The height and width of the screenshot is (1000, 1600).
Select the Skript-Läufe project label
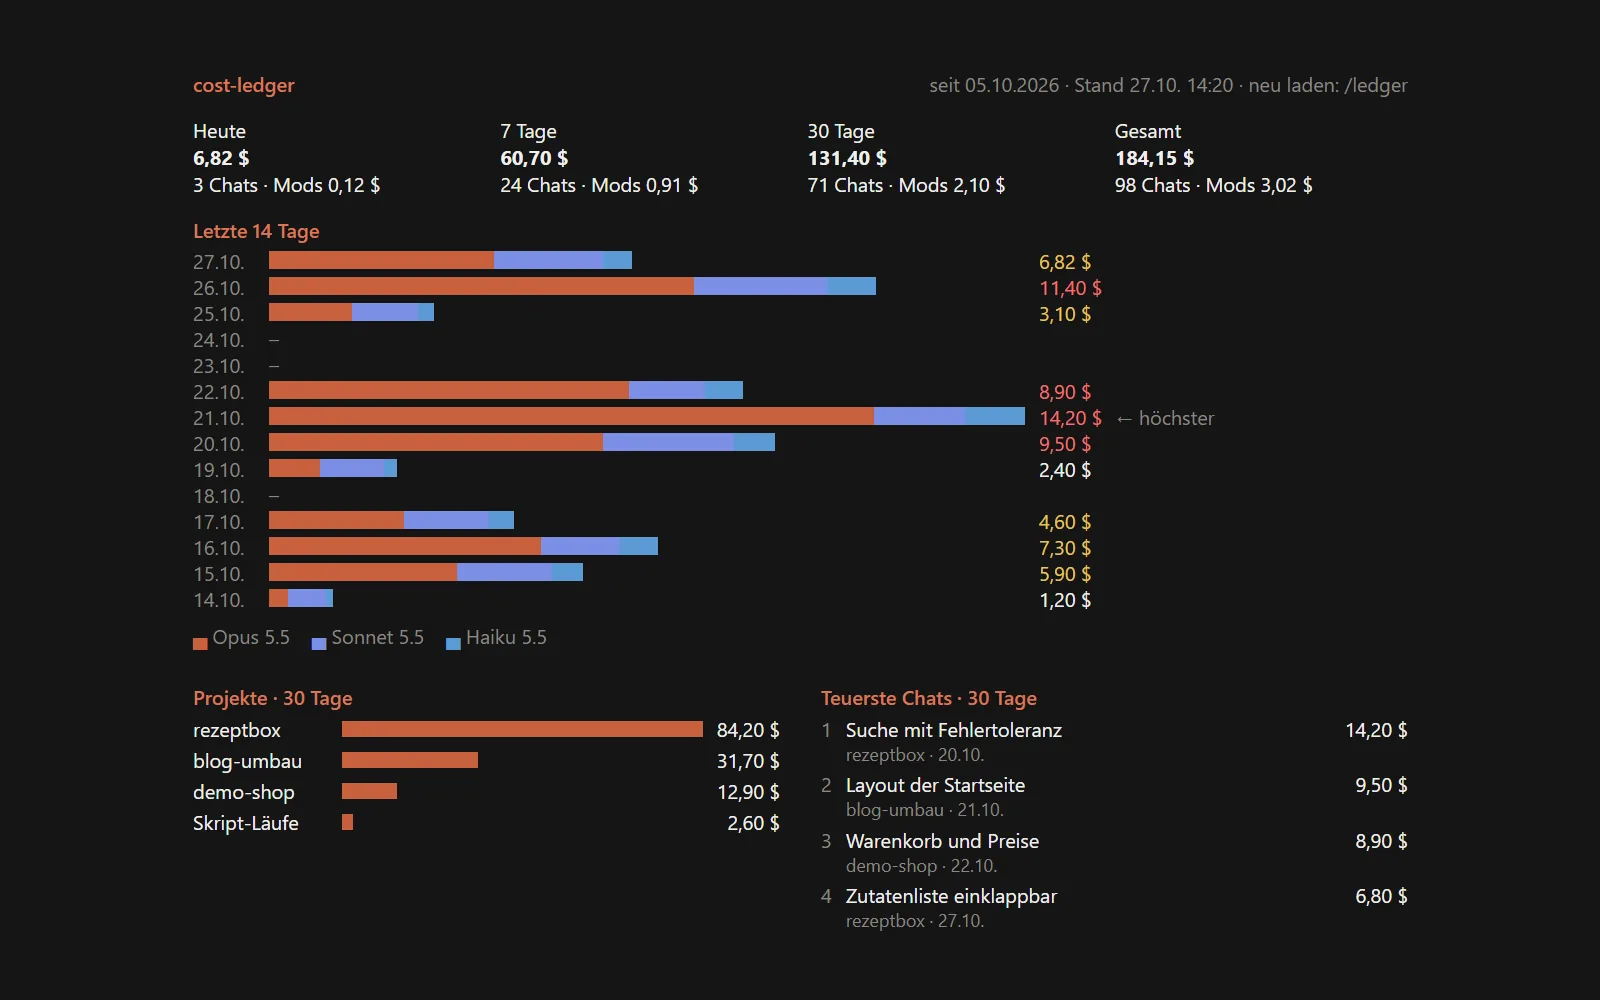click(246, 823)
